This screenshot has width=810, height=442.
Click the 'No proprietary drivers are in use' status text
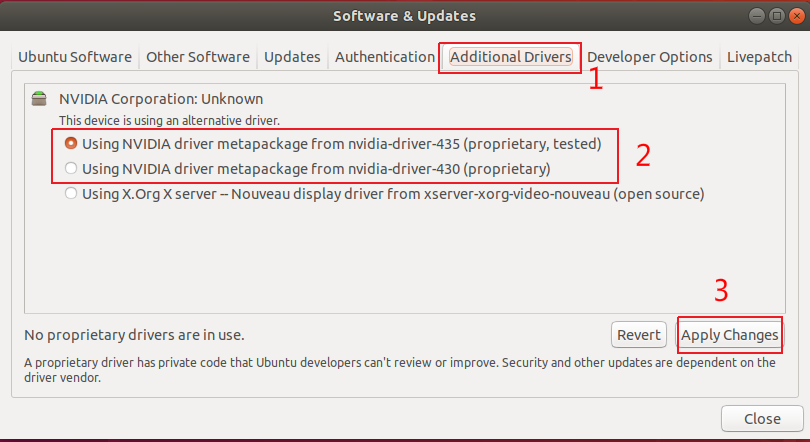tap(134, 335)
